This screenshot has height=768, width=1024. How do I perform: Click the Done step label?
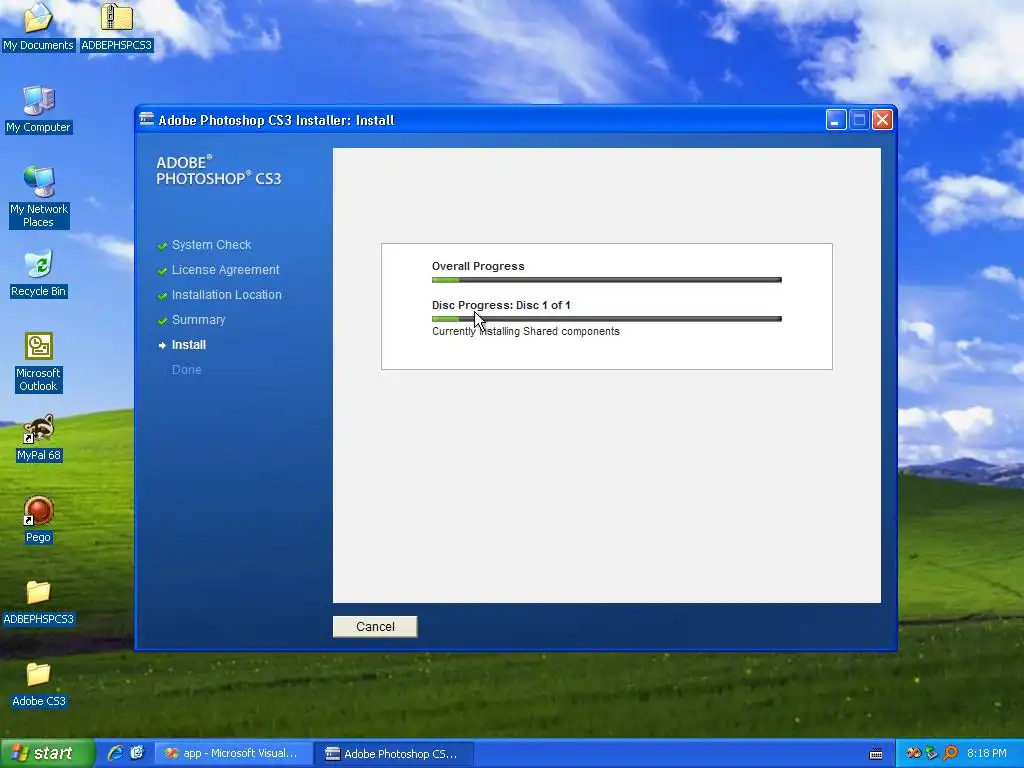(186, 370)
